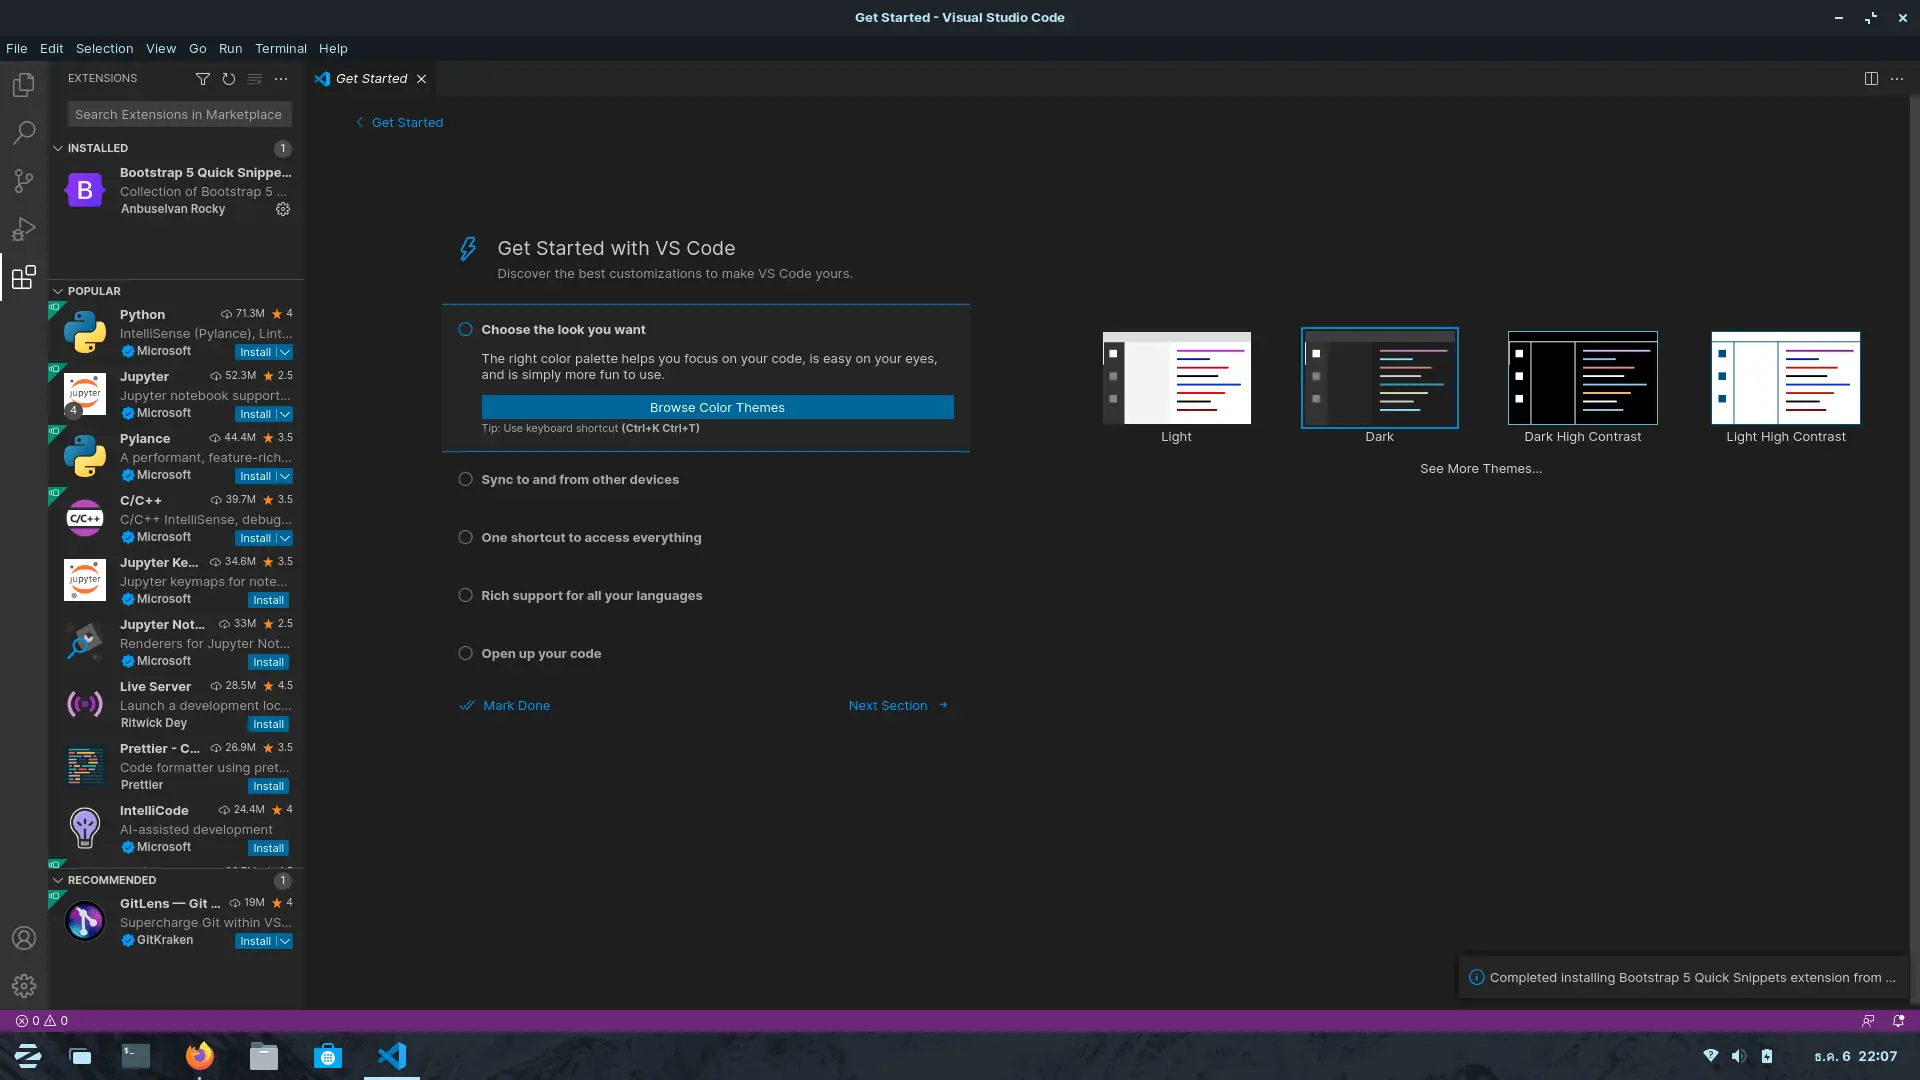Open GitLens Install dropdown arrow
Screen dimensions: 1920x1080
click(285, 941)
